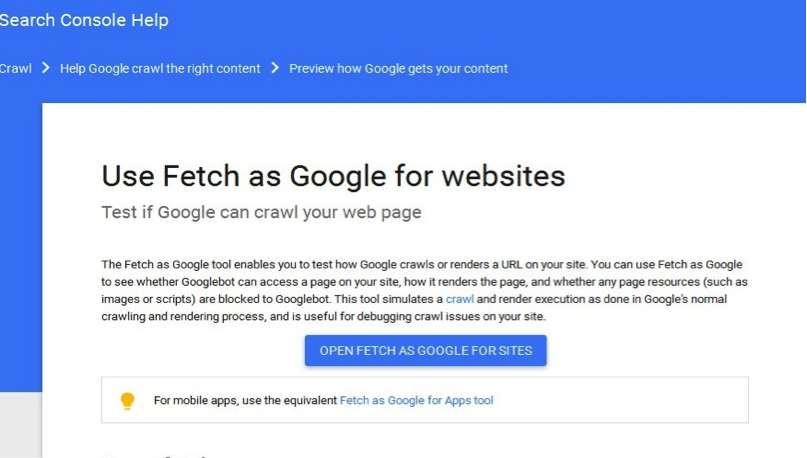Follow the crawl hyperlink in the paragraph
Viewport: 807px width, 458px height.
click(x=460, y=299)
